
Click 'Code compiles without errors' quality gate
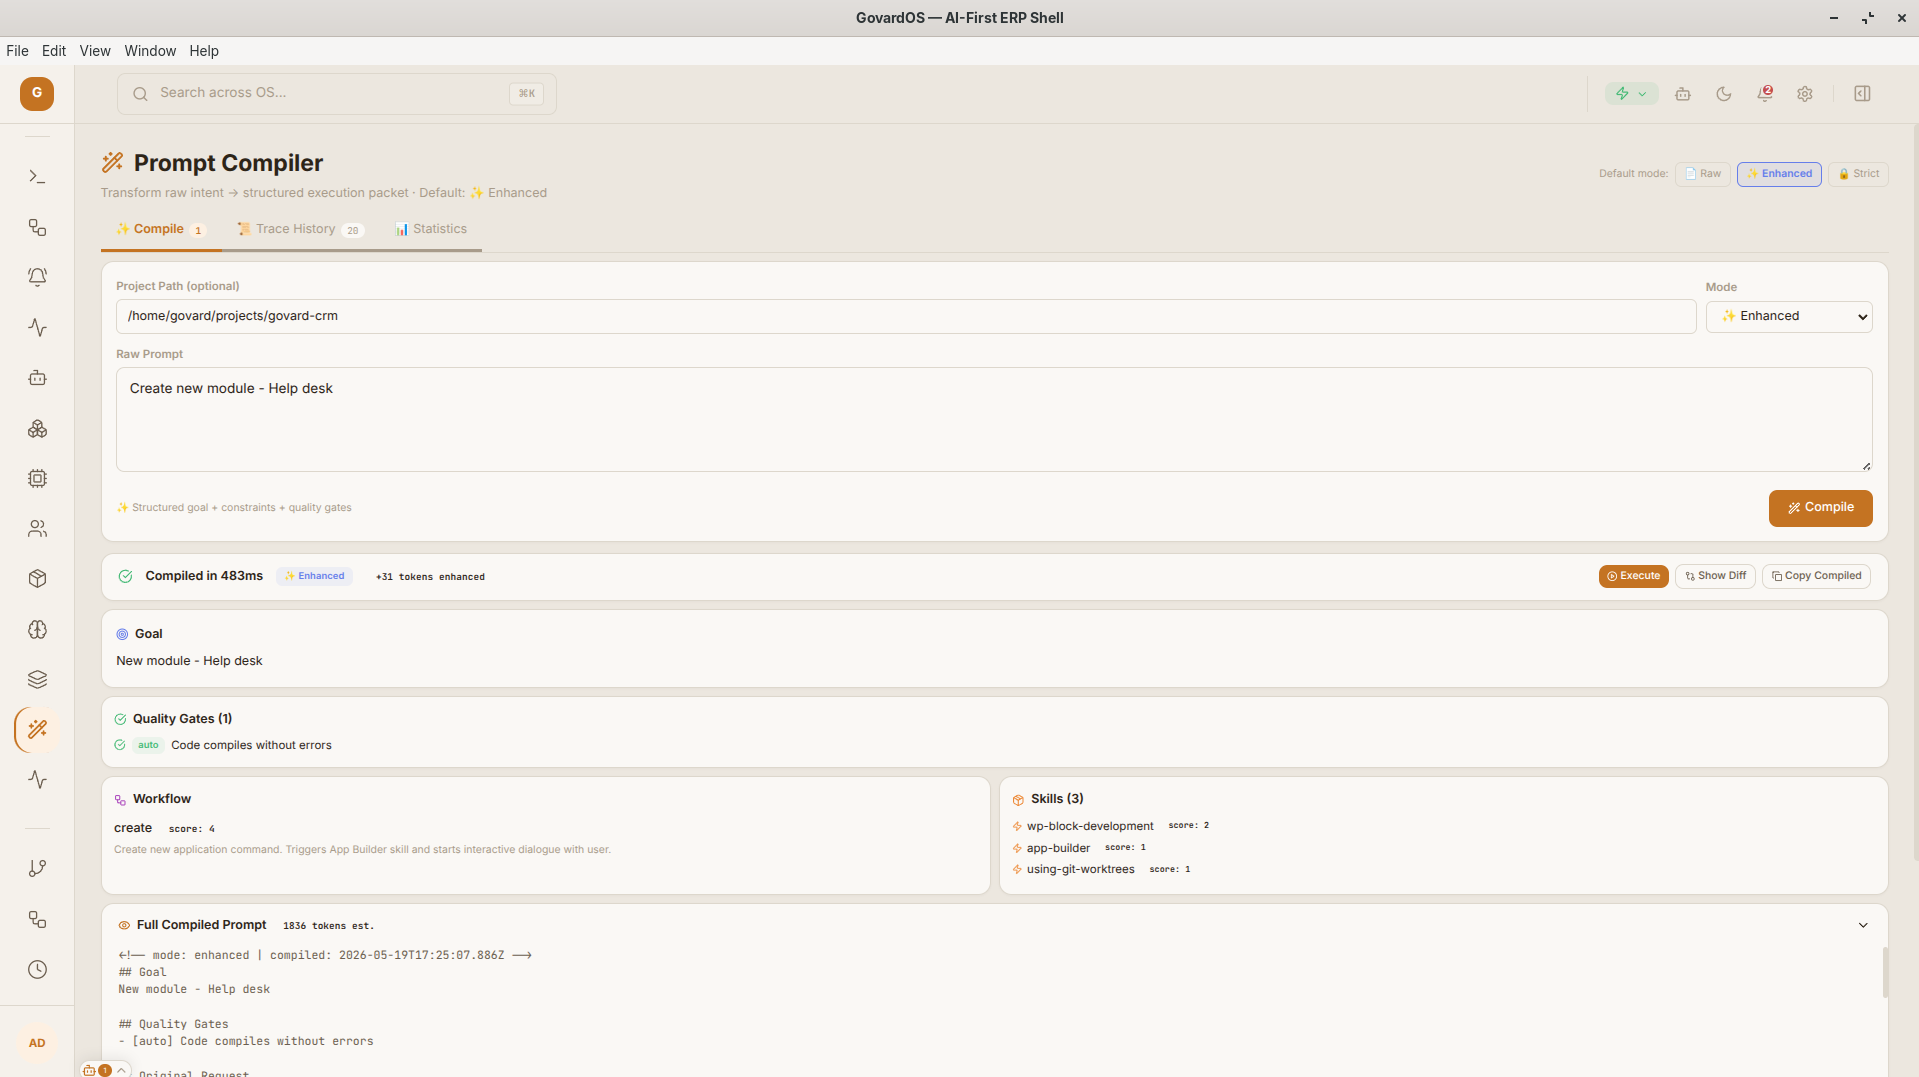pyautogui.click(x=251, y=745)
